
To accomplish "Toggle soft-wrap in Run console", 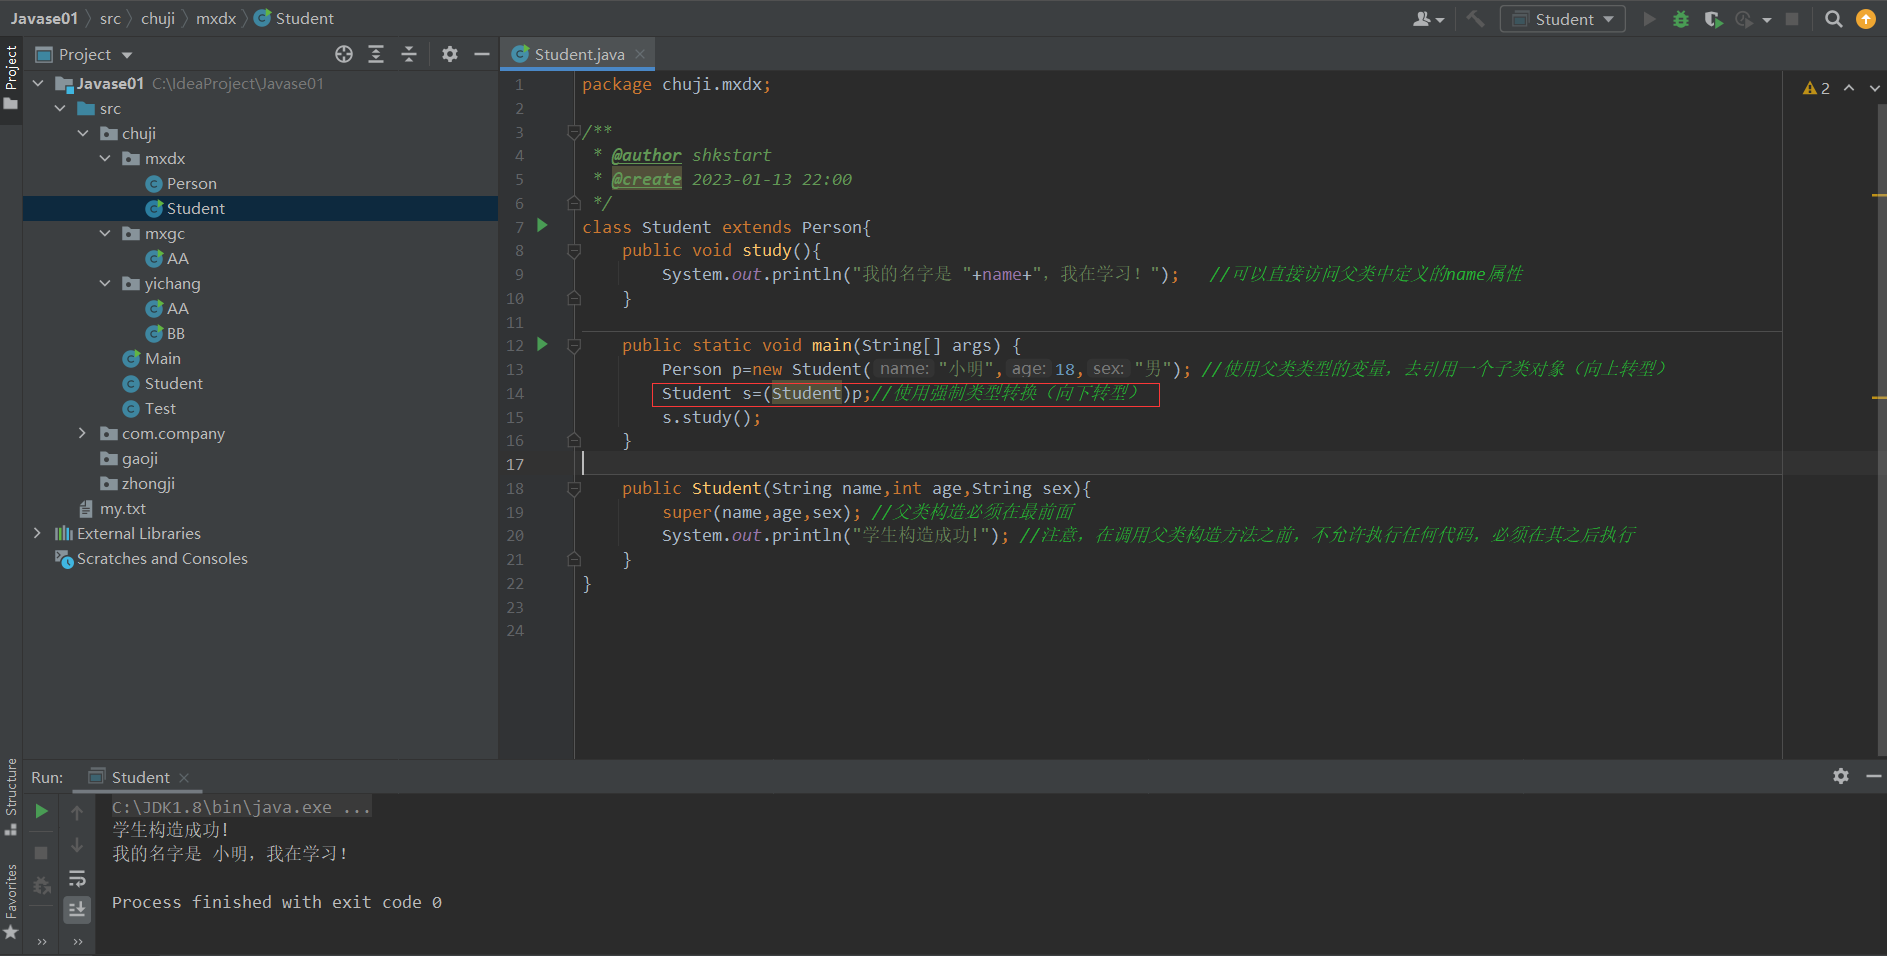I will tap(77, 879).
